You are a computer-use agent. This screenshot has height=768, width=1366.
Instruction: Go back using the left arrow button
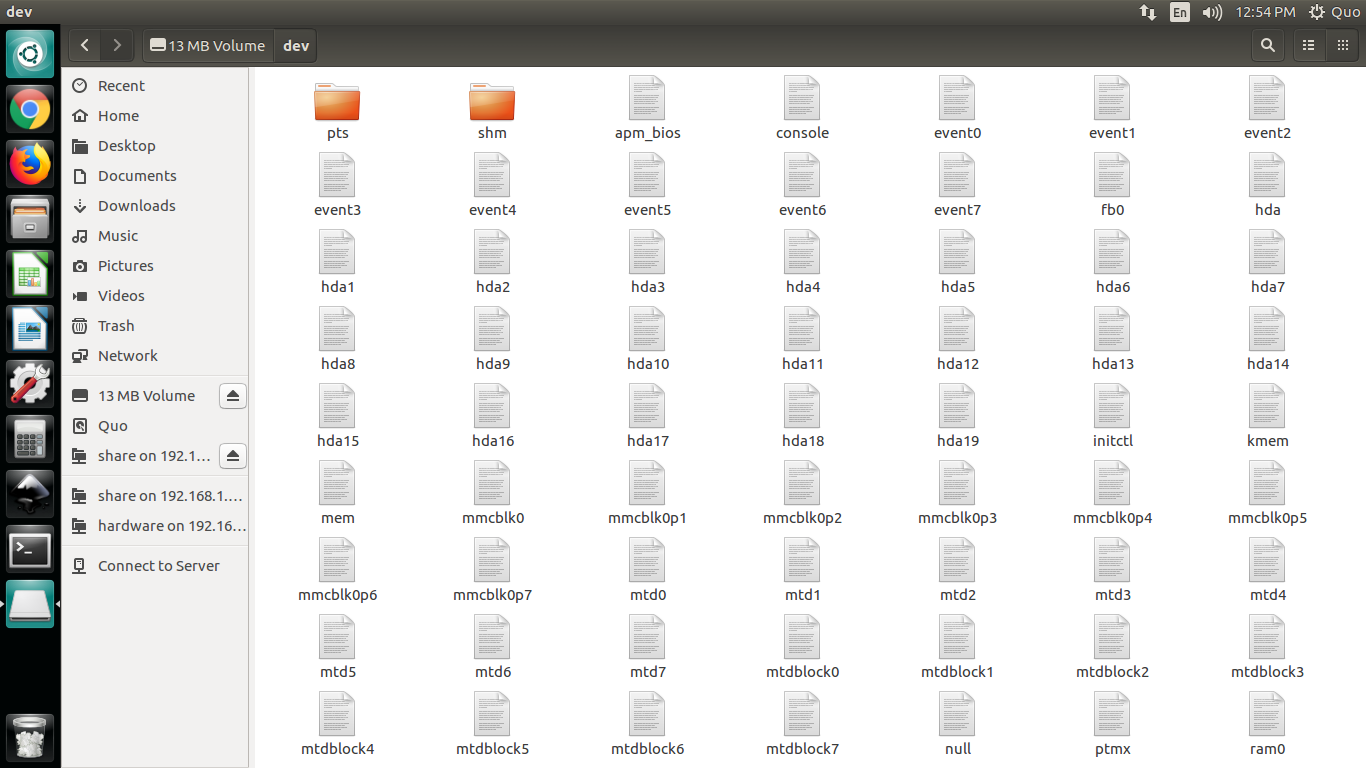[85, 45]
